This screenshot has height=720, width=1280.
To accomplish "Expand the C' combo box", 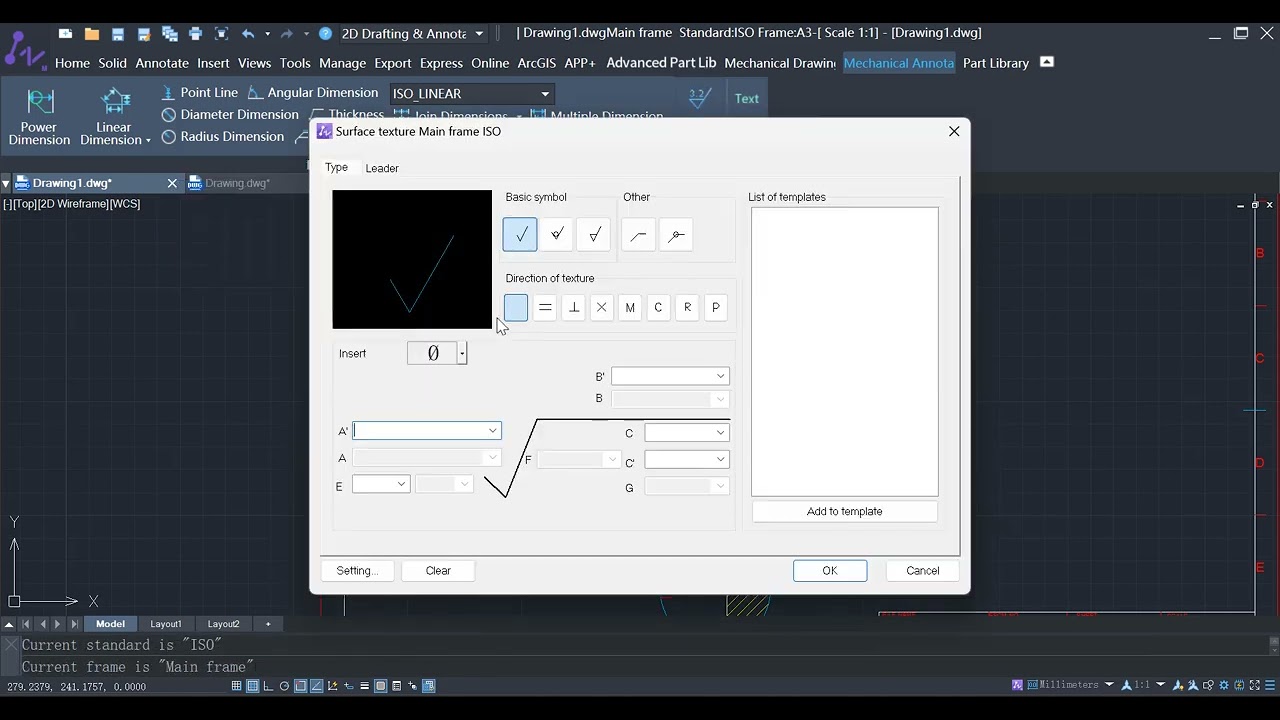I will click(720, 459).
